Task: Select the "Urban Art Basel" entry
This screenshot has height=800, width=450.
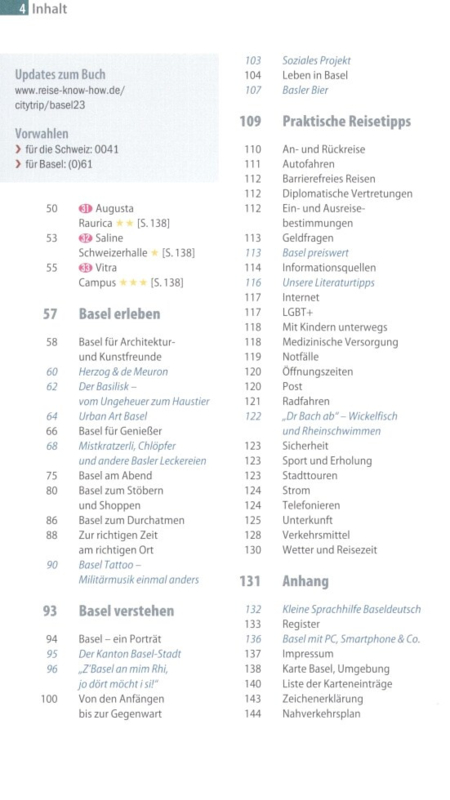Action: coord(113,416)
